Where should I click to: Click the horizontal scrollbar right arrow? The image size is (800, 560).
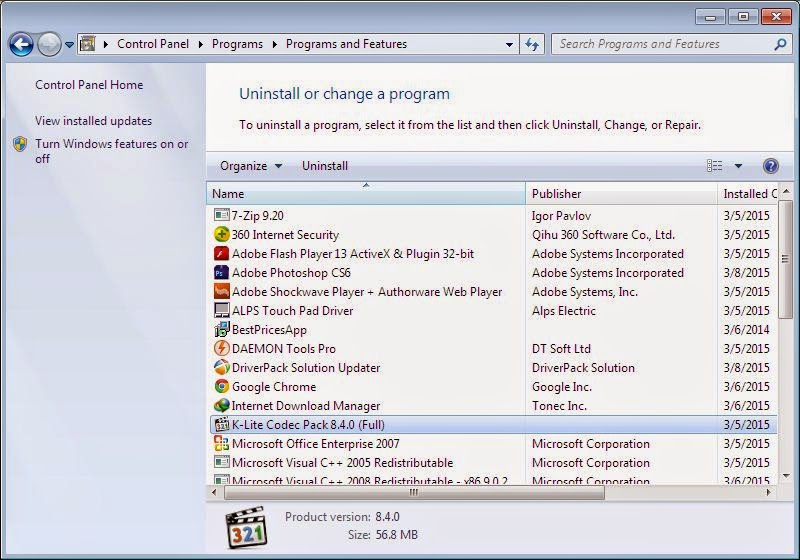click(x=768, y=492)
